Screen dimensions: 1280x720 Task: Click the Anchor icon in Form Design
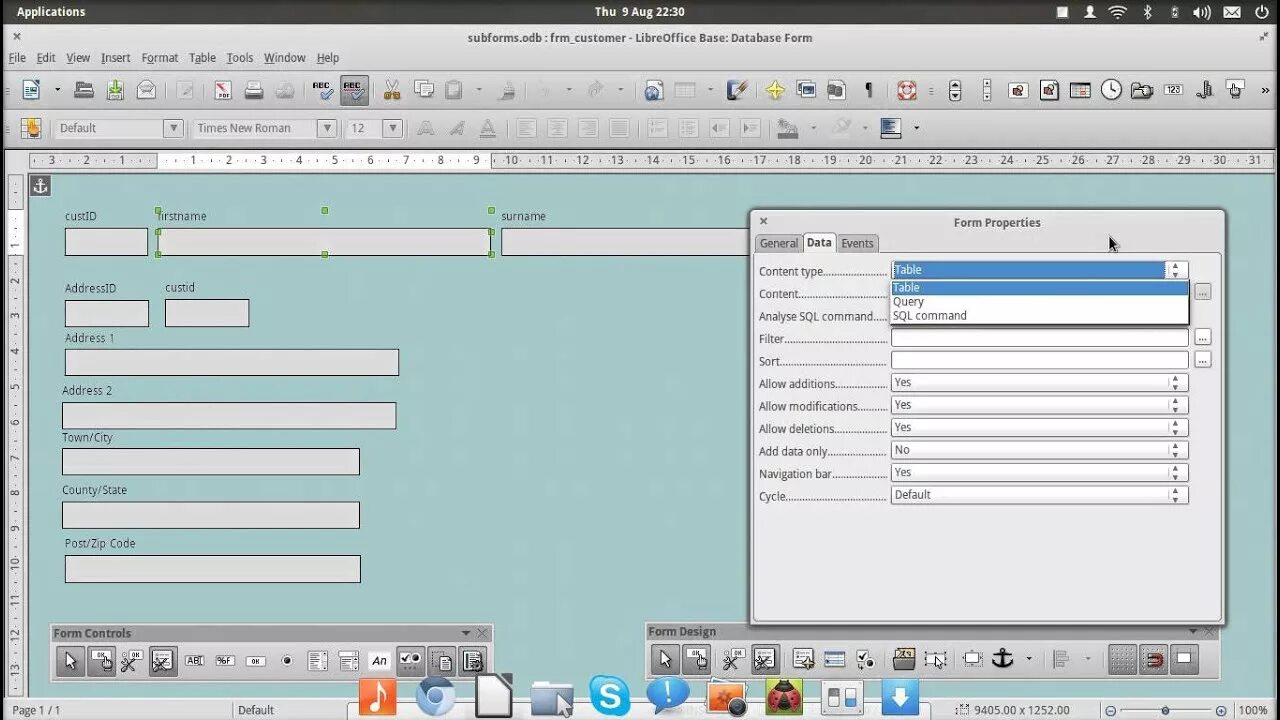tap(1002, 659)
